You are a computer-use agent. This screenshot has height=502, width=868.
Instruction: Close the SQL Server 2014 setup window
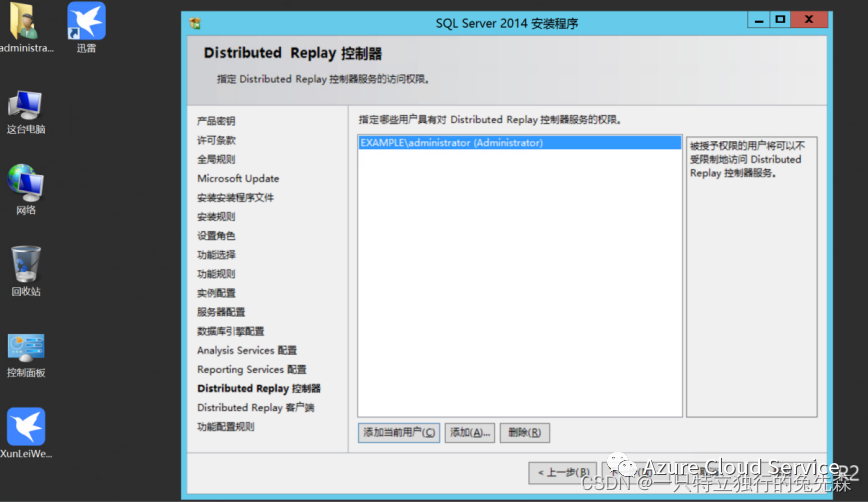809,20
